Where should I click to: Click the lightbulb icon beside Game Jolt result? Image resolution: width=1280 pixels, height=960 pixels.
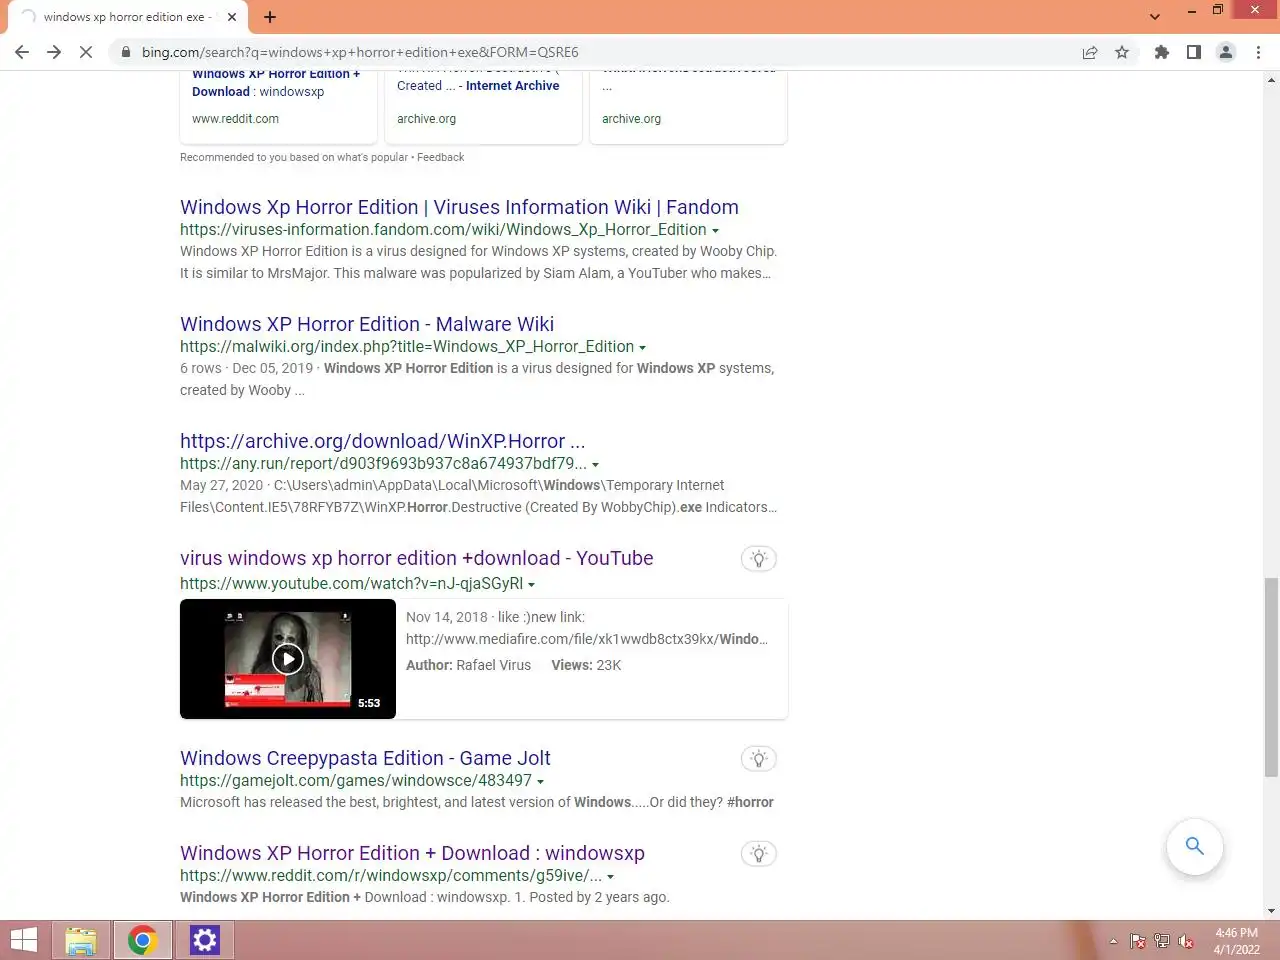(x=759, y=759)
